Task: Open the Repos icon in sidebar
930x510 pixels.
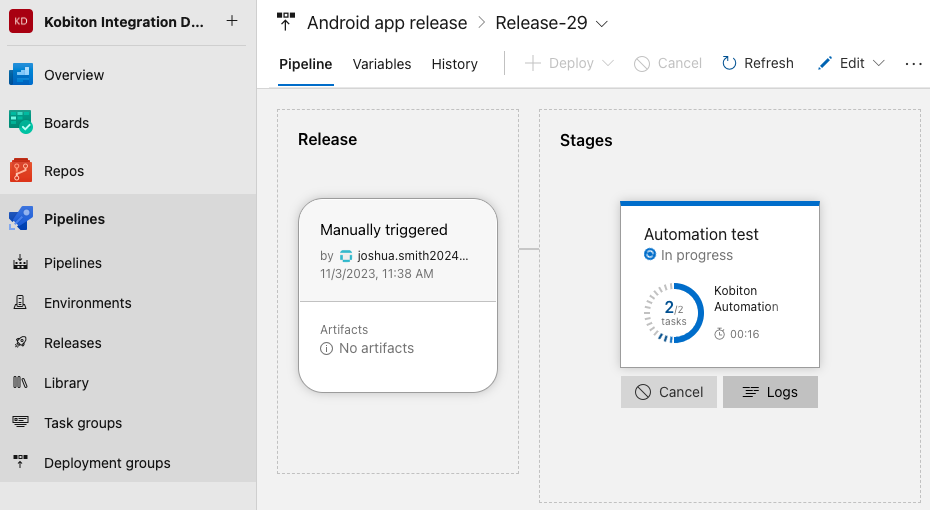Action: [x=21, y=171]
